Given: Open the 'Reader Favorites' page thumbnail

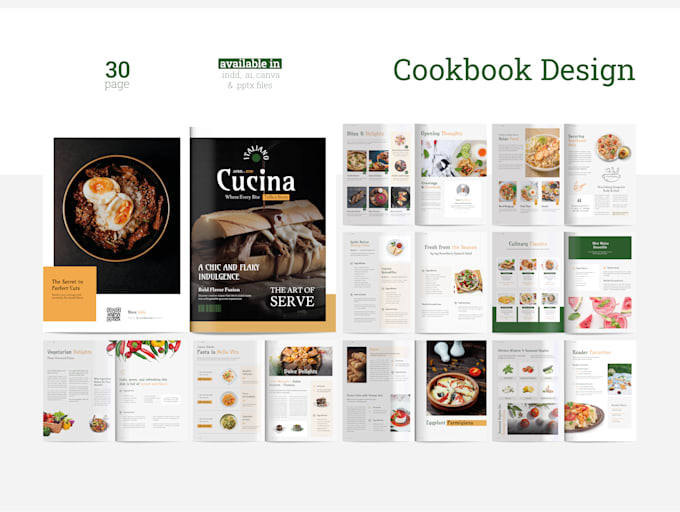Looking at the screenshot, I should click(x=600, y=391).
